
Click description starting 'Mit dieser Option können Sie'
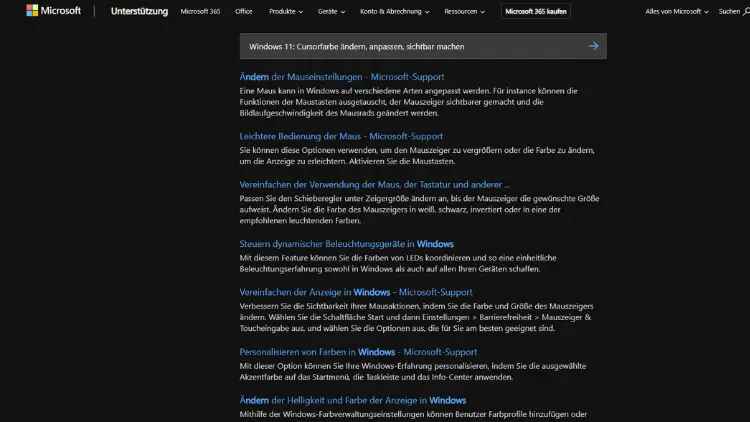[x=413, y=371]
